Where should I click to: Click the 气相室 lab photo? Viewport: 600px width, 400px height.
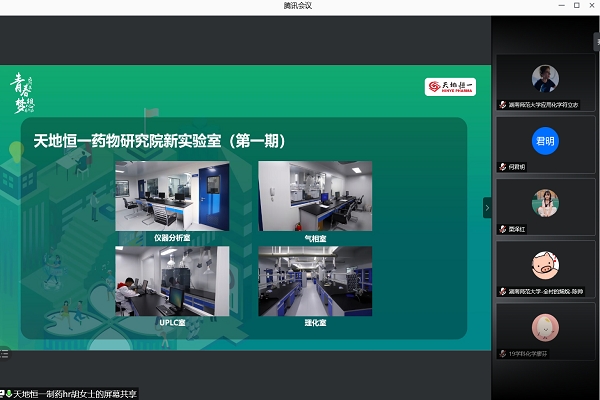click(x=315, y=196)
